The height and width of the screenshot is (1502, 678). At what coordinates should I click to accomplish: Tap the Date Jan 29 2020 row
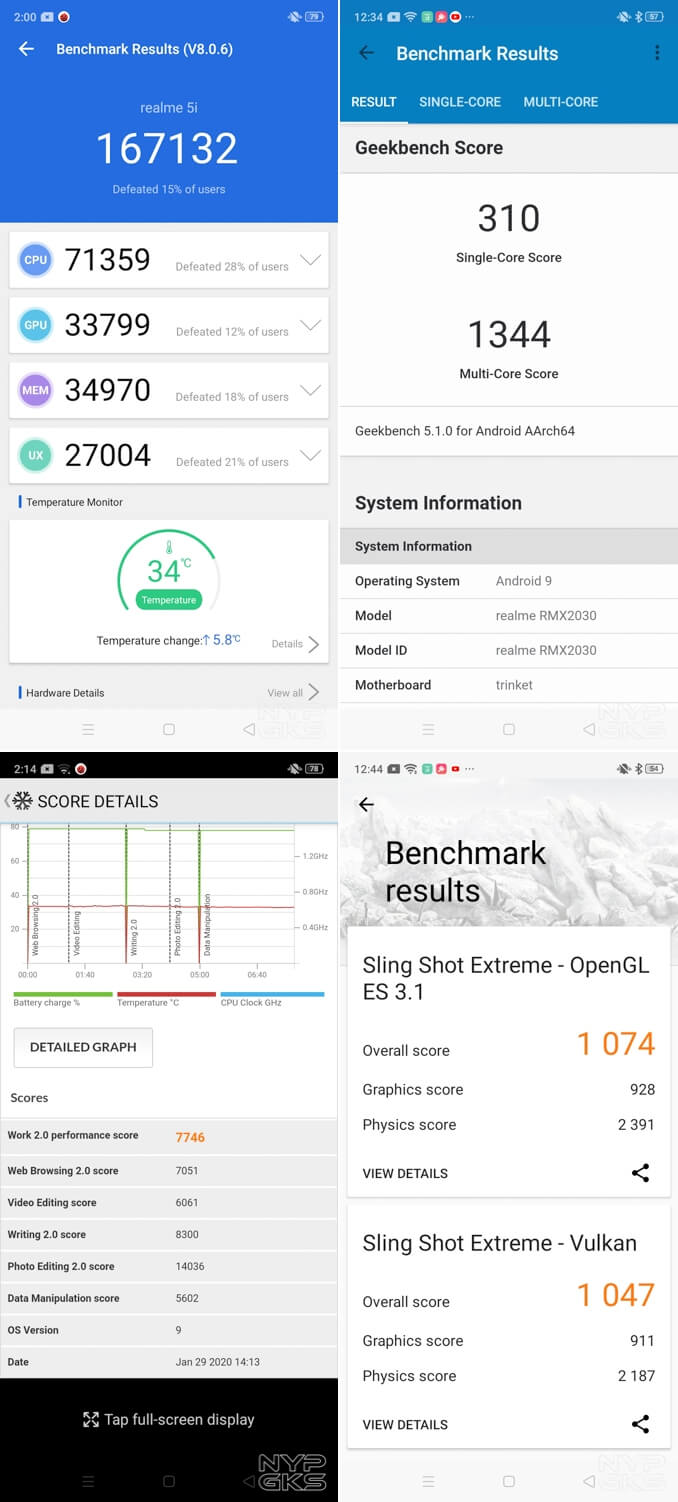(x=169, y=1362)
